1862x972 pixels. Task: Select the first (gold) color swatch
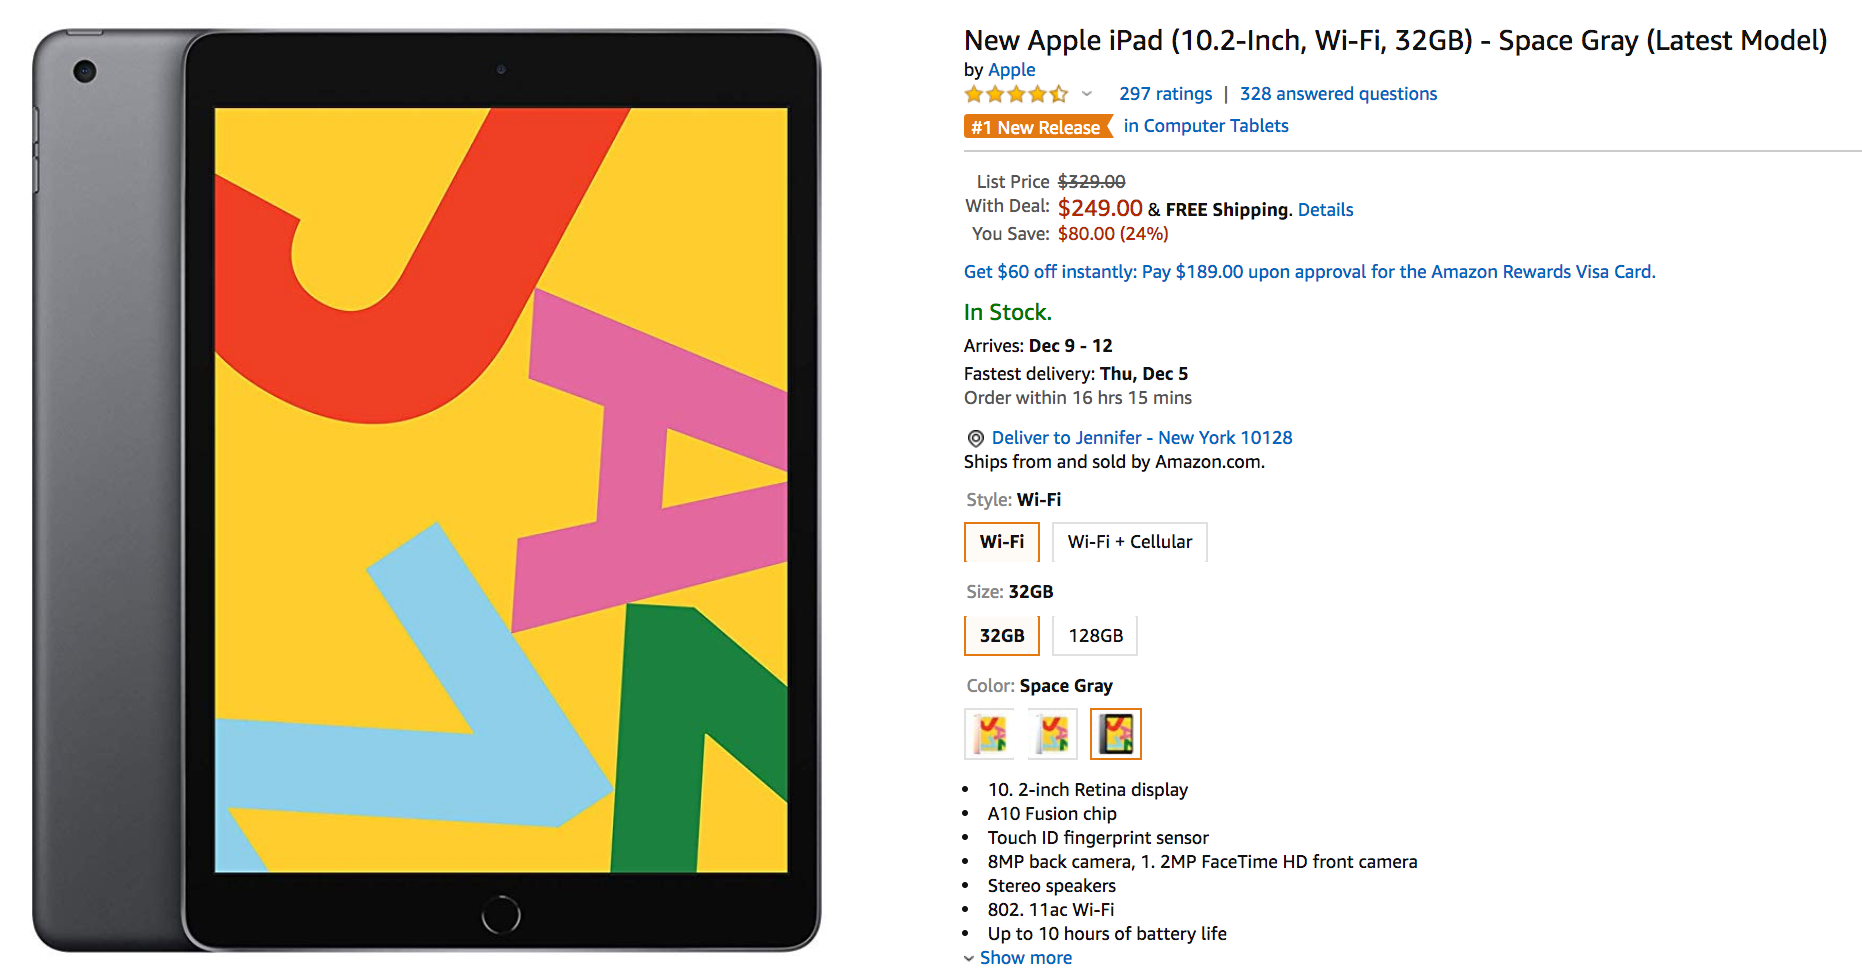pyautogui.click(x=989, y=734)
